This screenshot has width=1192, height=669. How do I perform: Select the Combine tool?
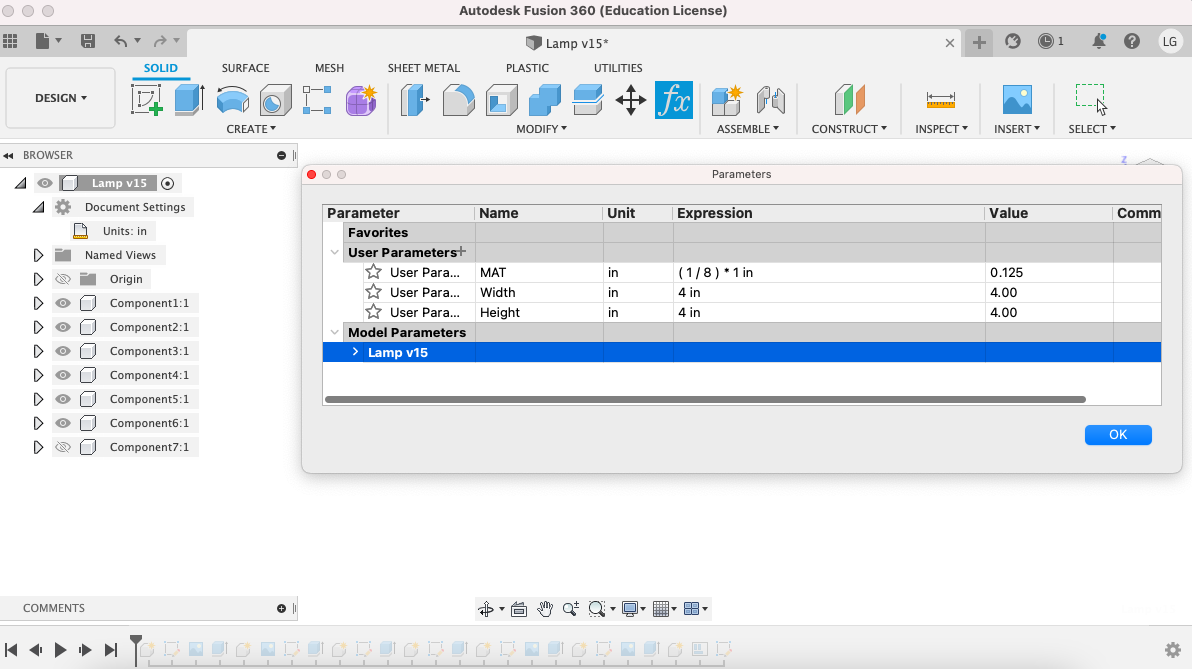click(x=544, y=100)
